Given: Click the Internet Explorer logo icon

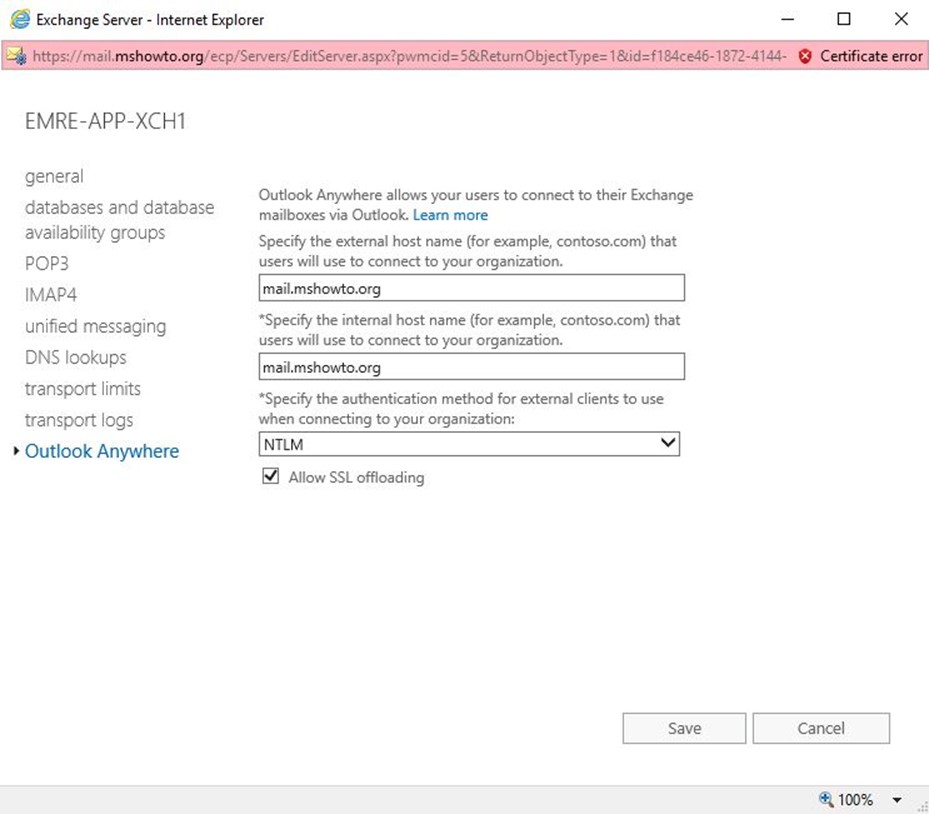Looking at the screenshot, I should coord(20,20).
